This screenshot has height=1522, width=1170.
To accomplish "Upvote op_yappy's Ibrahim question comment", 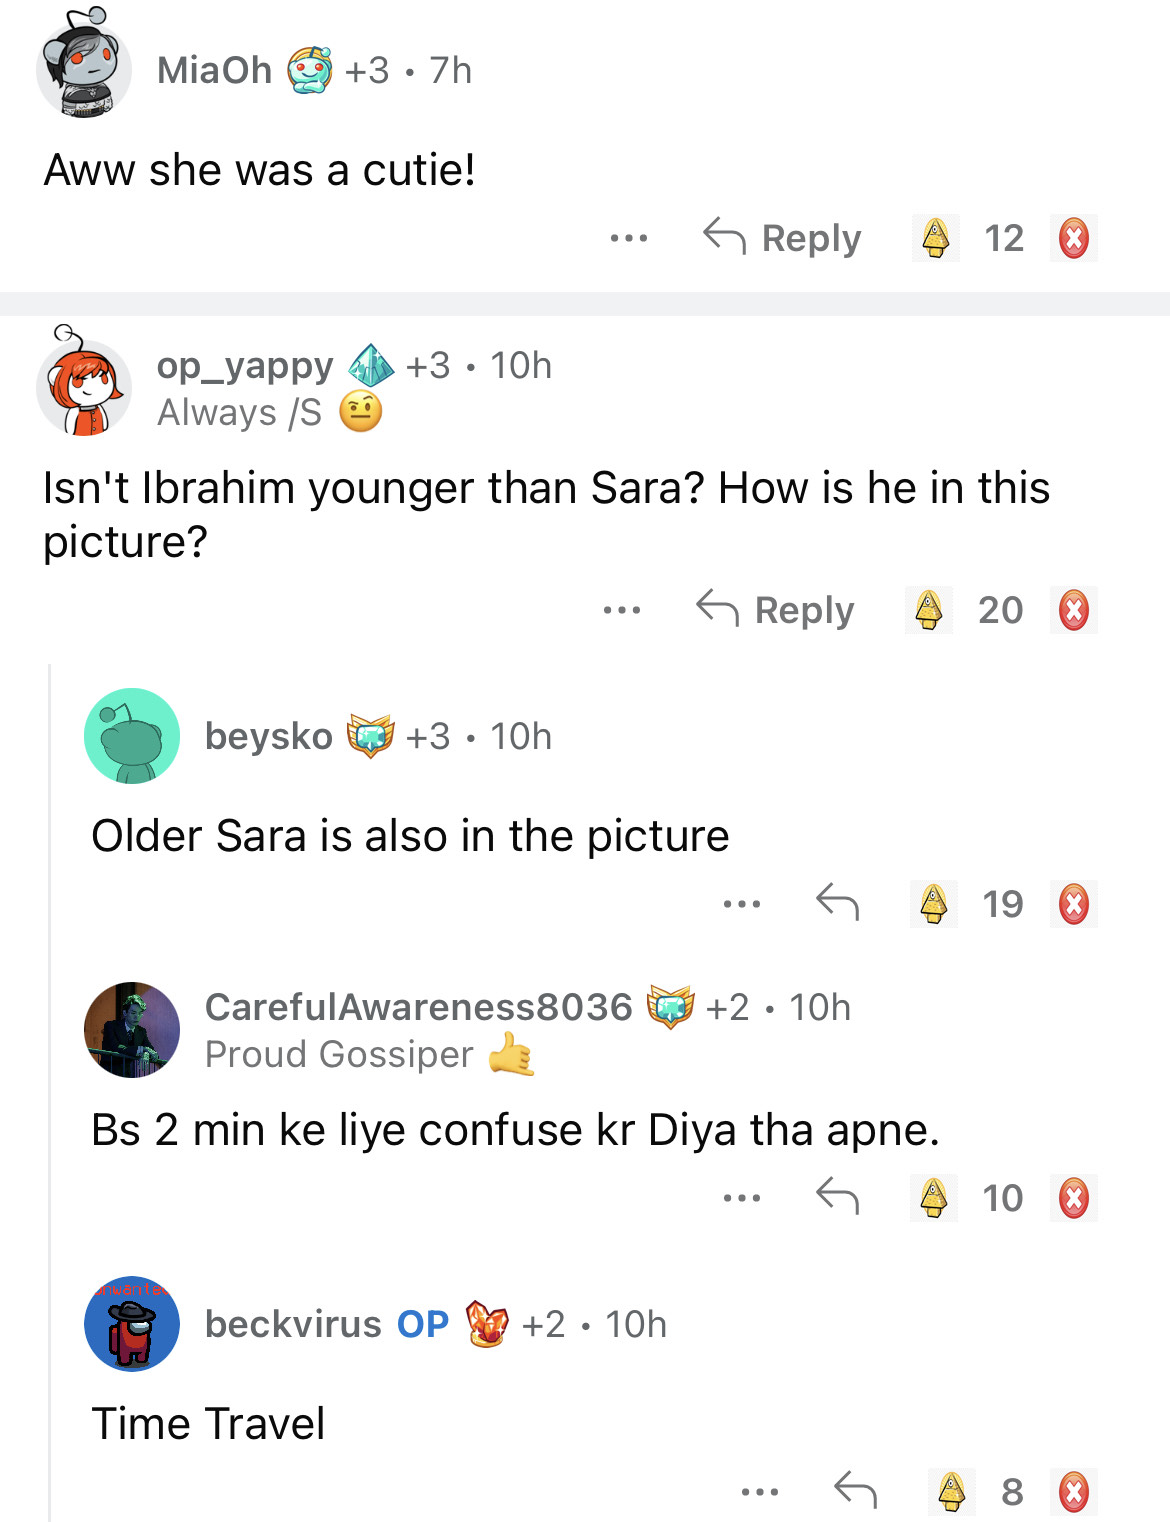I will coord(929,610).
